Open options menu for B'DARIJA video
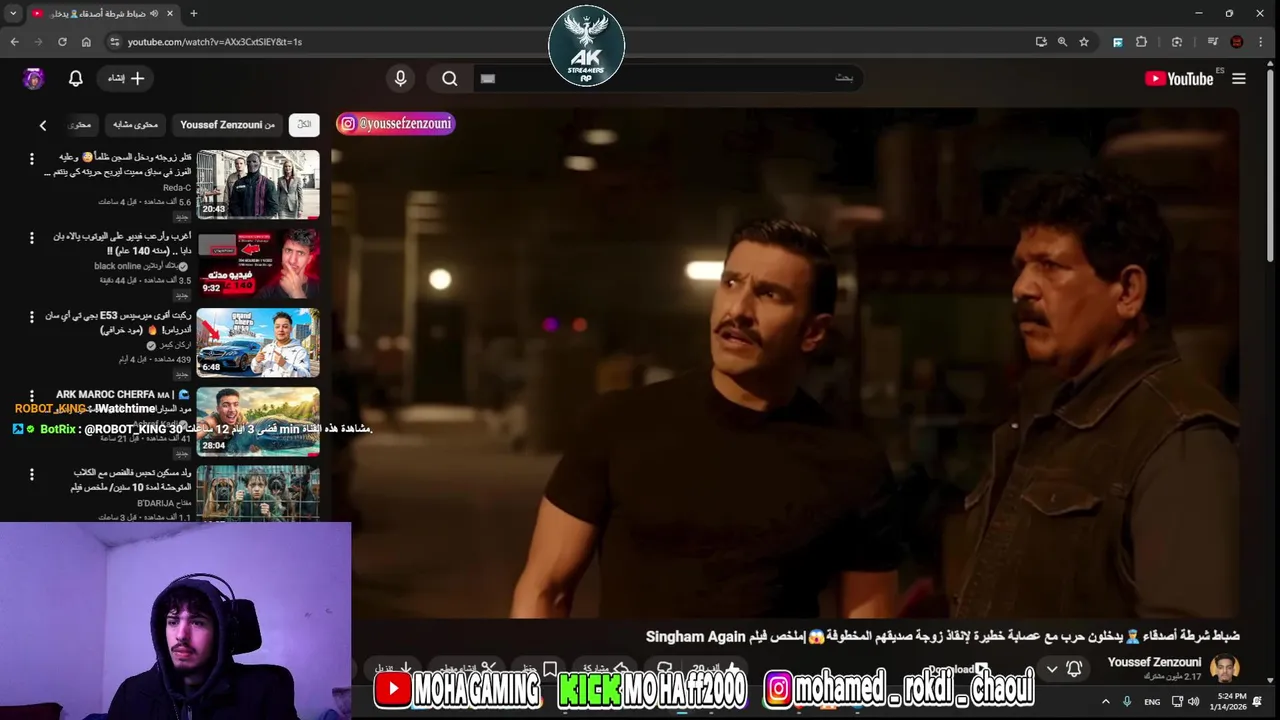 coord(31,475)
